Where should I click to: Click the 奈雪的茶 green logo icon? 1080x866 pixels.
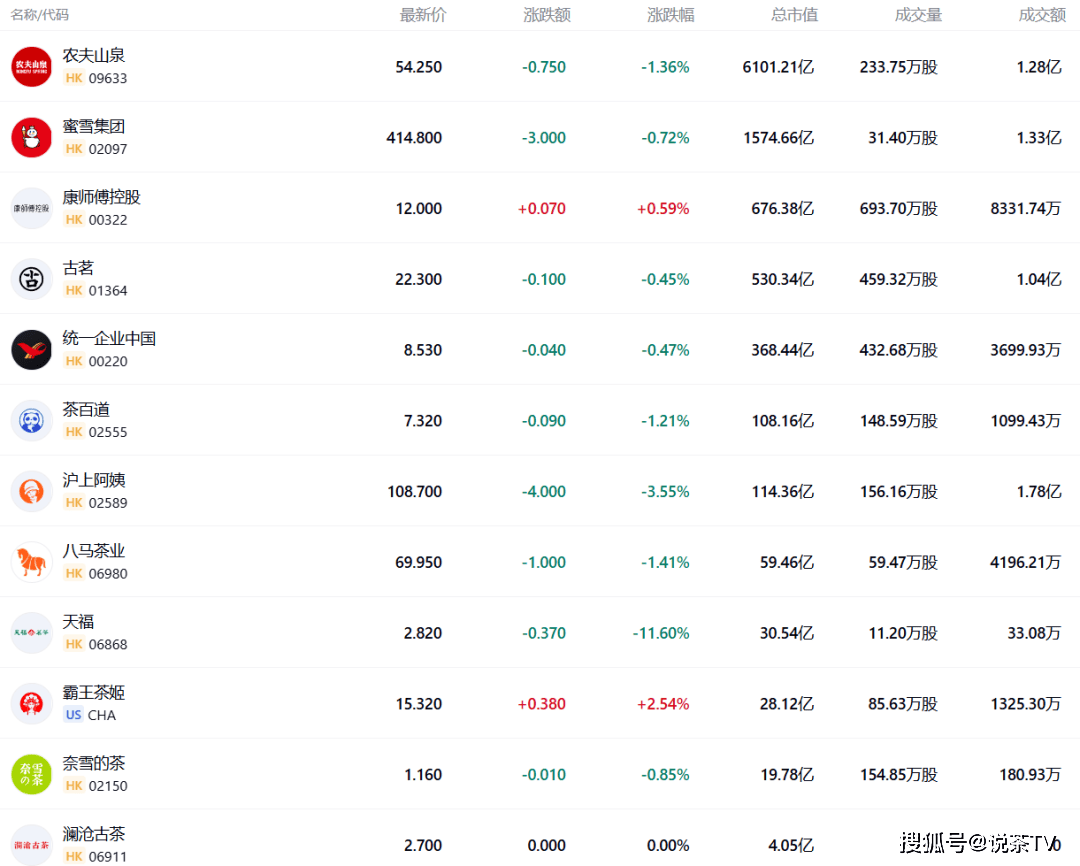tap(31, 774)
